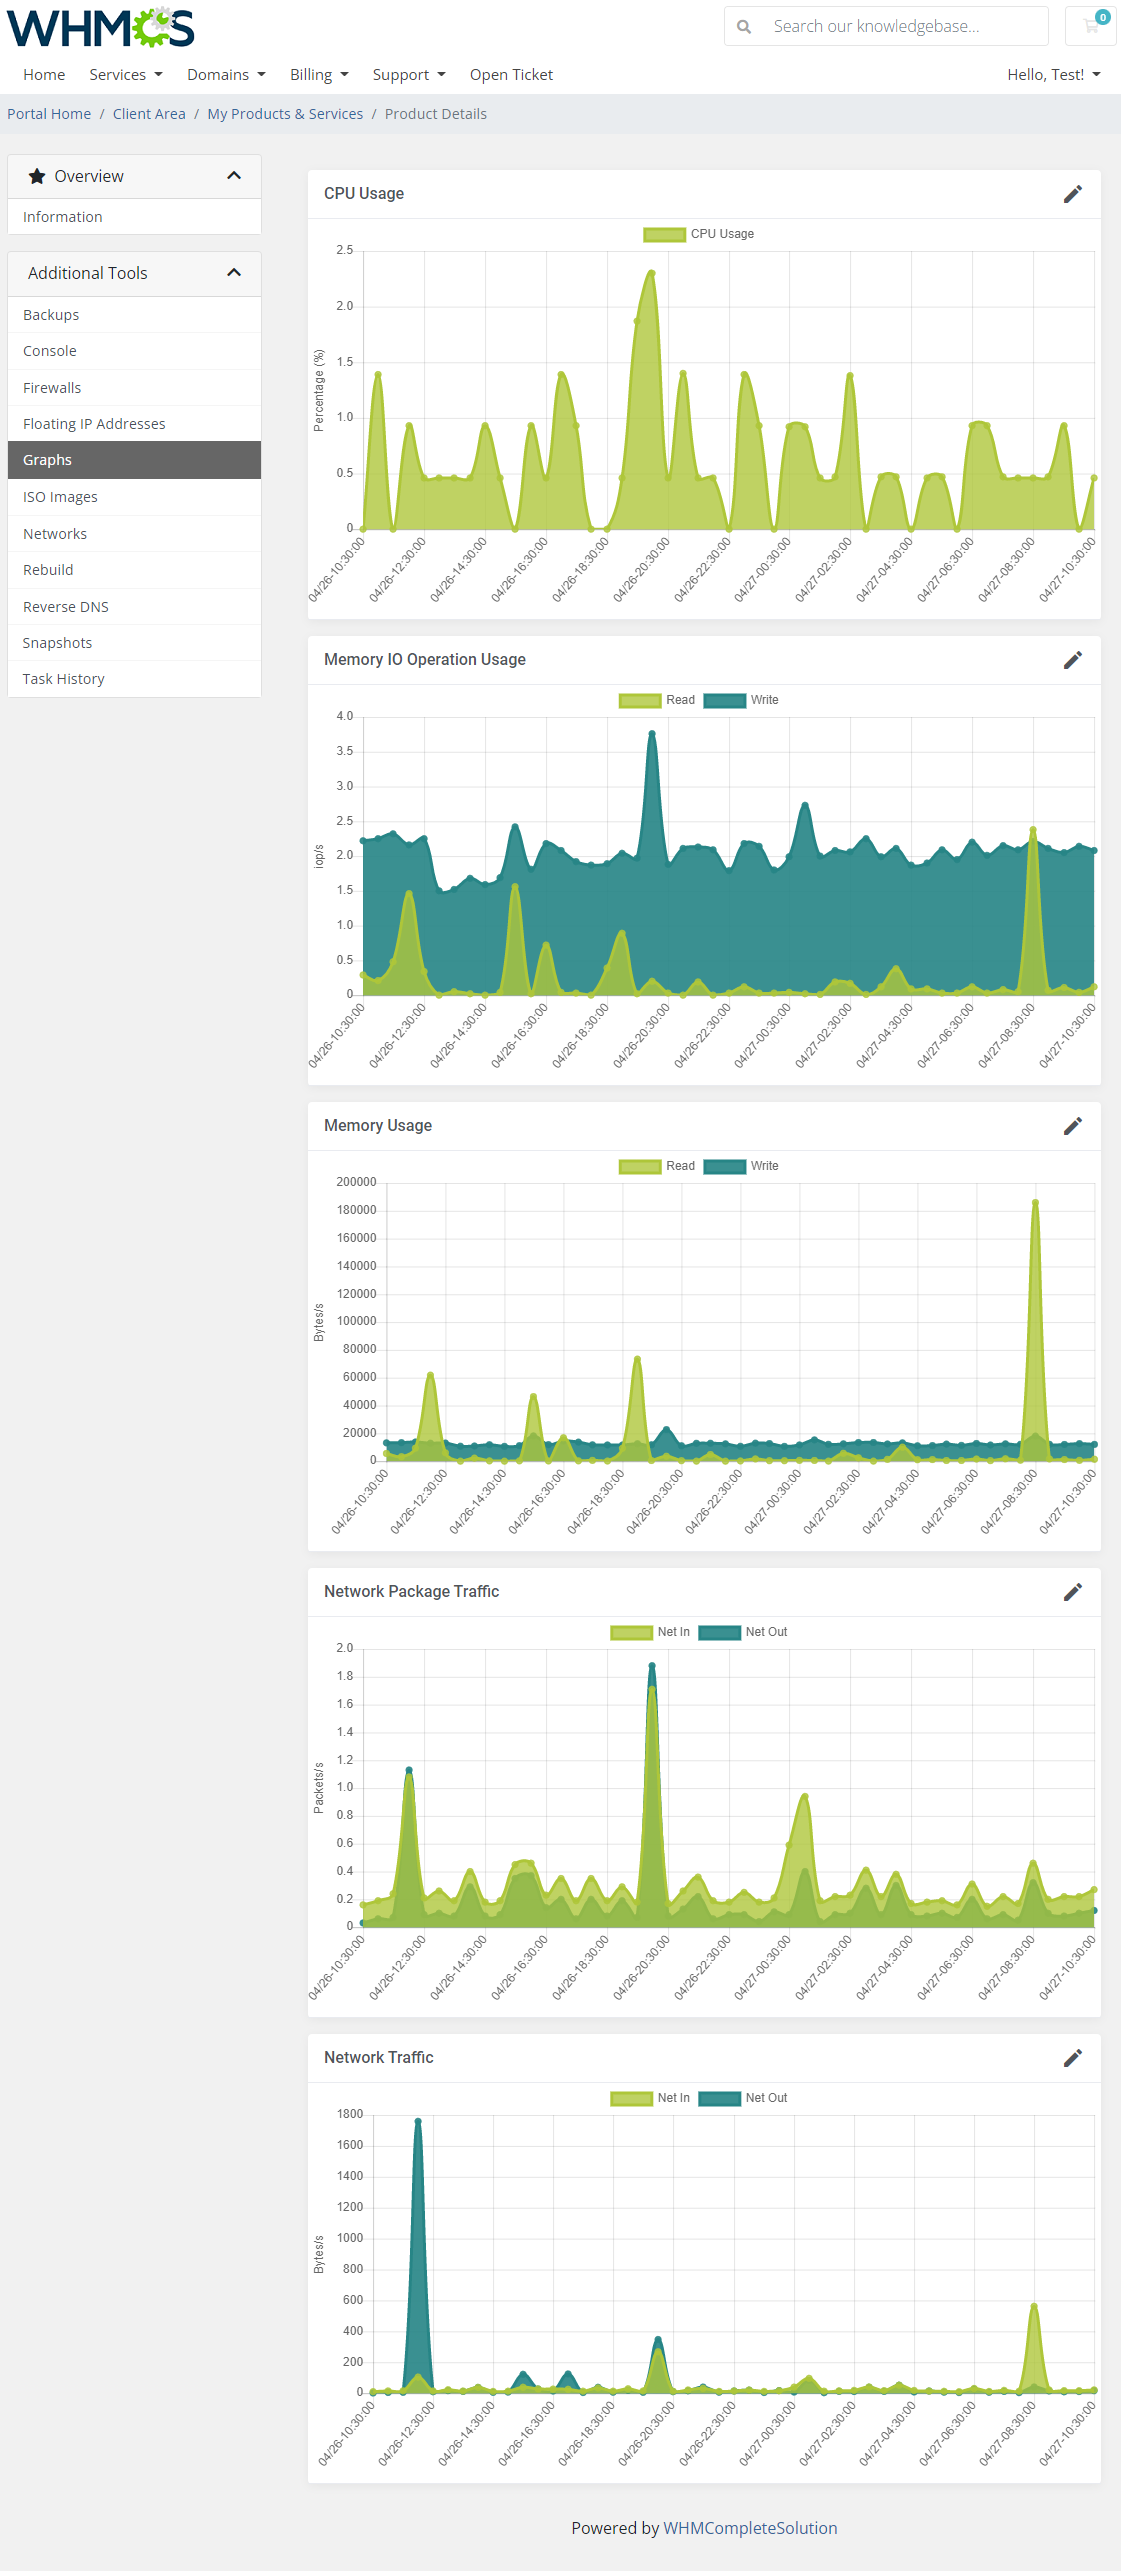Open the Services dropdown menu

pyautogui.click(x=126, y=75)
